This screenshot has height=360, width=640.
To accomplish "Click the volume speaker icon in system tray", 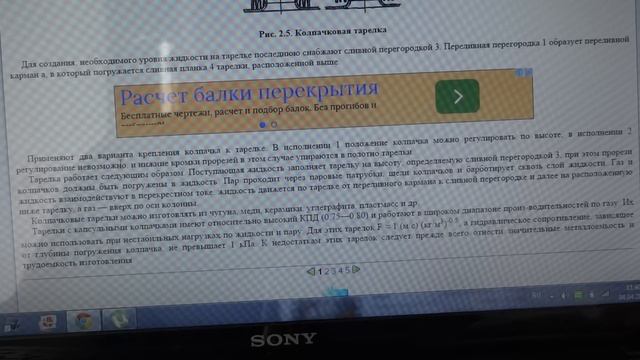I will [x=564, y=295].
